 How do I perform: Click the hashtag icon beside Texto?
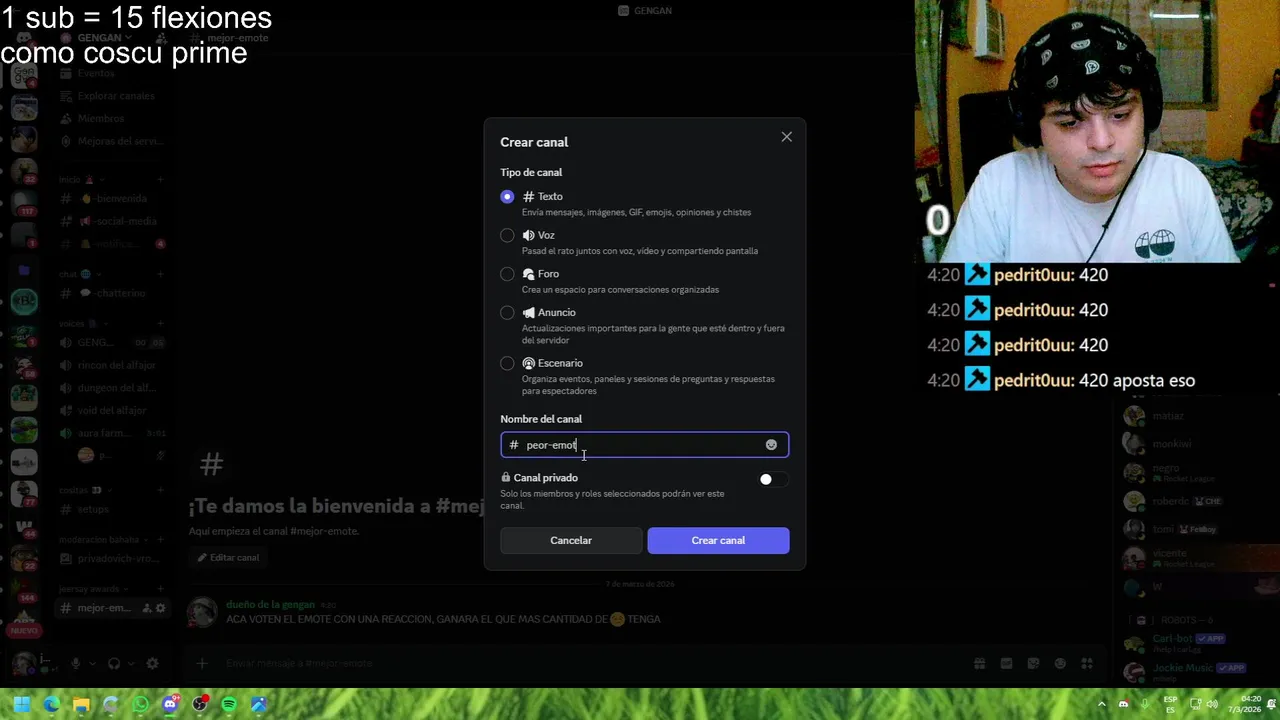point(528,197)
